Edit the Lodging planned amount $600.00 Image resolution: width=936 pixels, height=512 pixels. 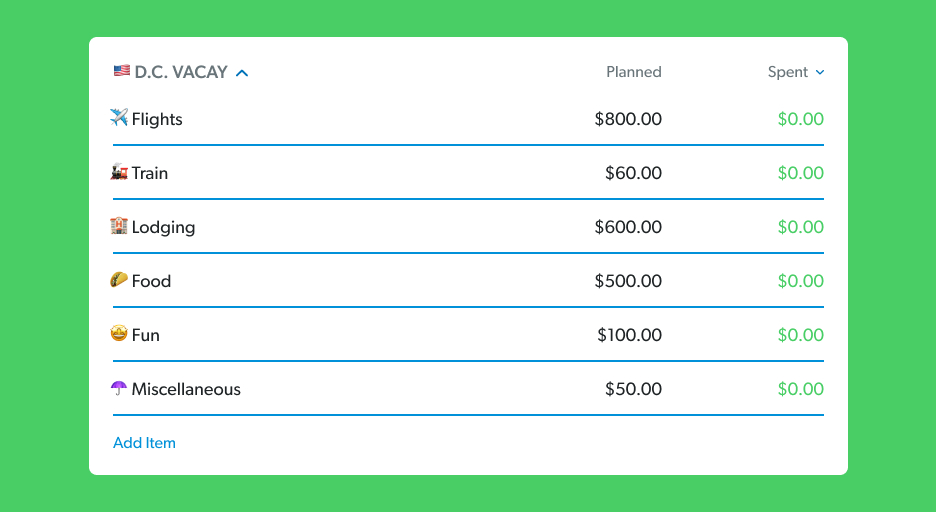coord(628,227)
